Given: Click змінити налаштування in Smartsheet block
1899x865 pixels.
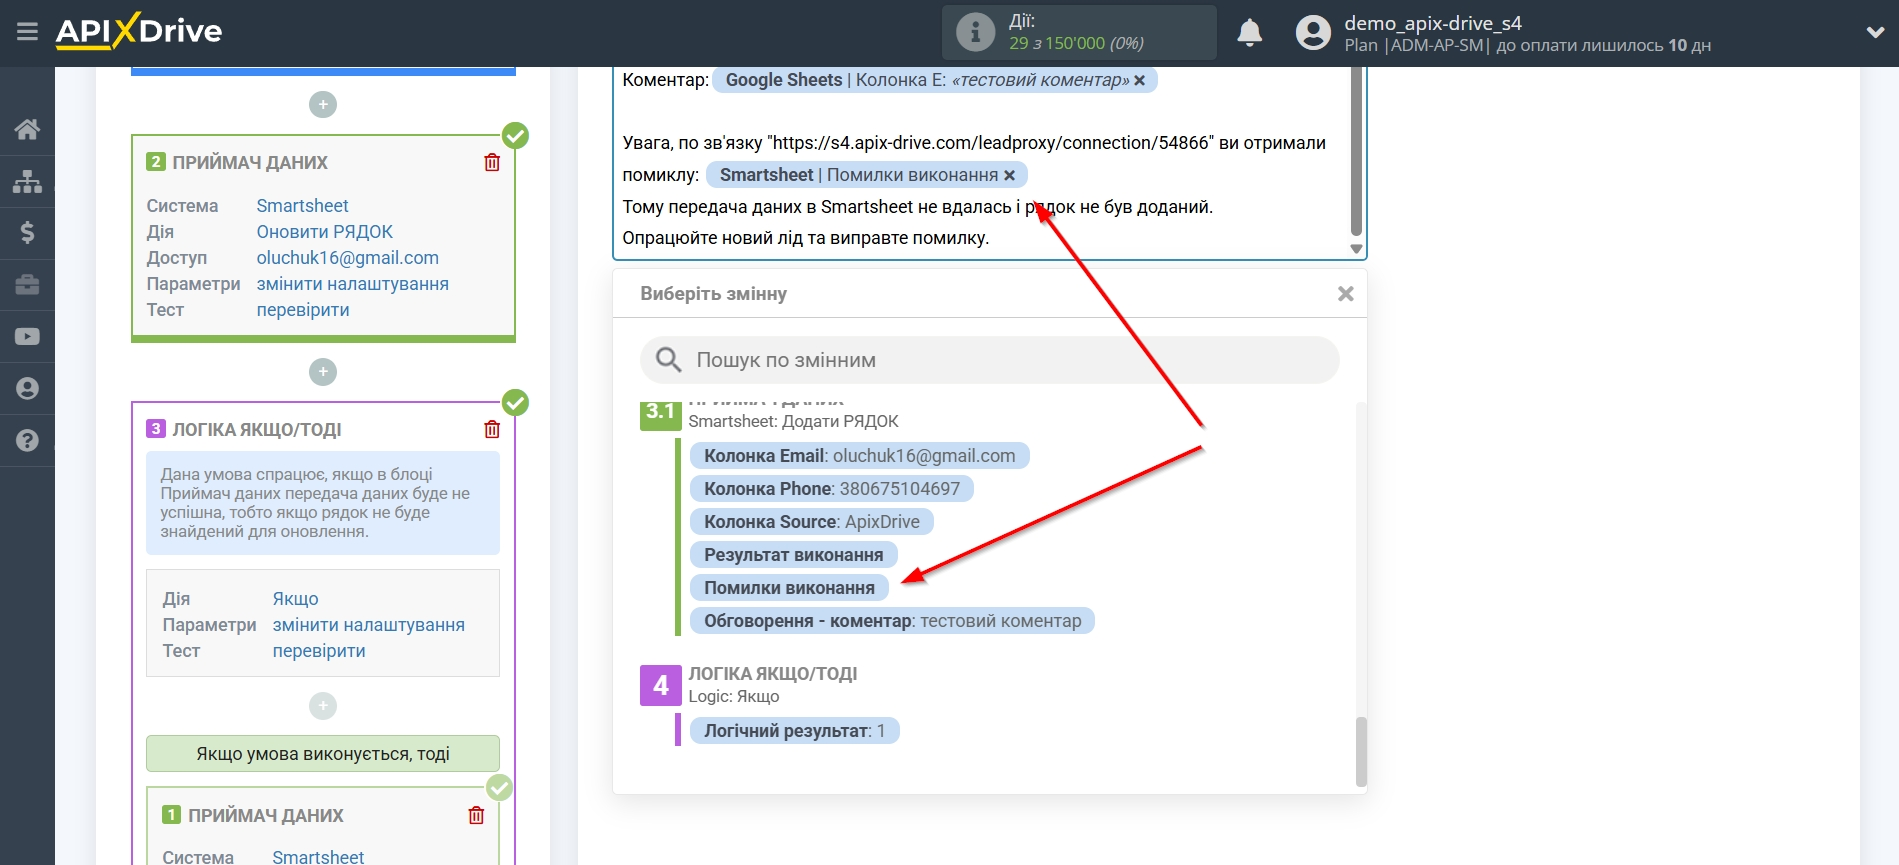Looking at the screenshot, I should (x=352, y=284).
